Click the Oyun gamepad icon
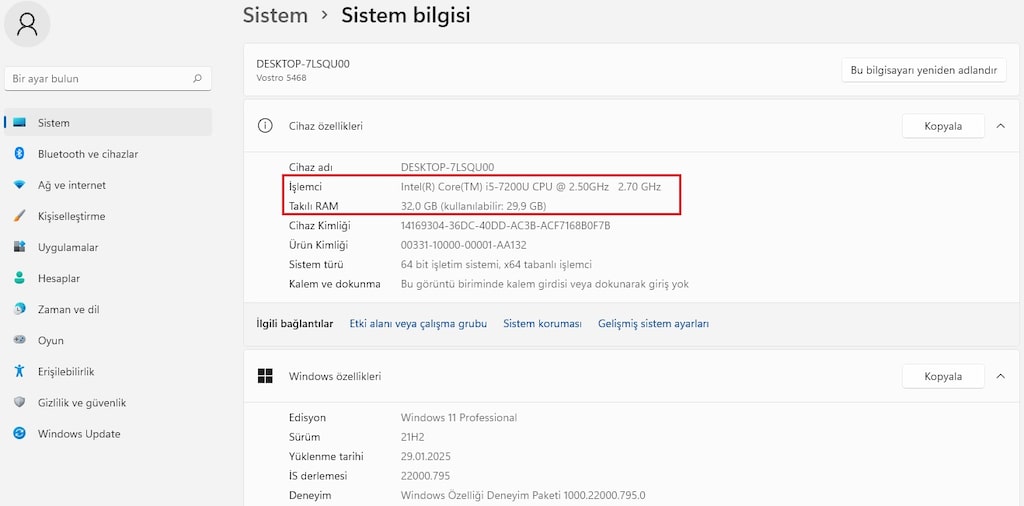Screen dimensions: 1024x506 click(19, 340)
